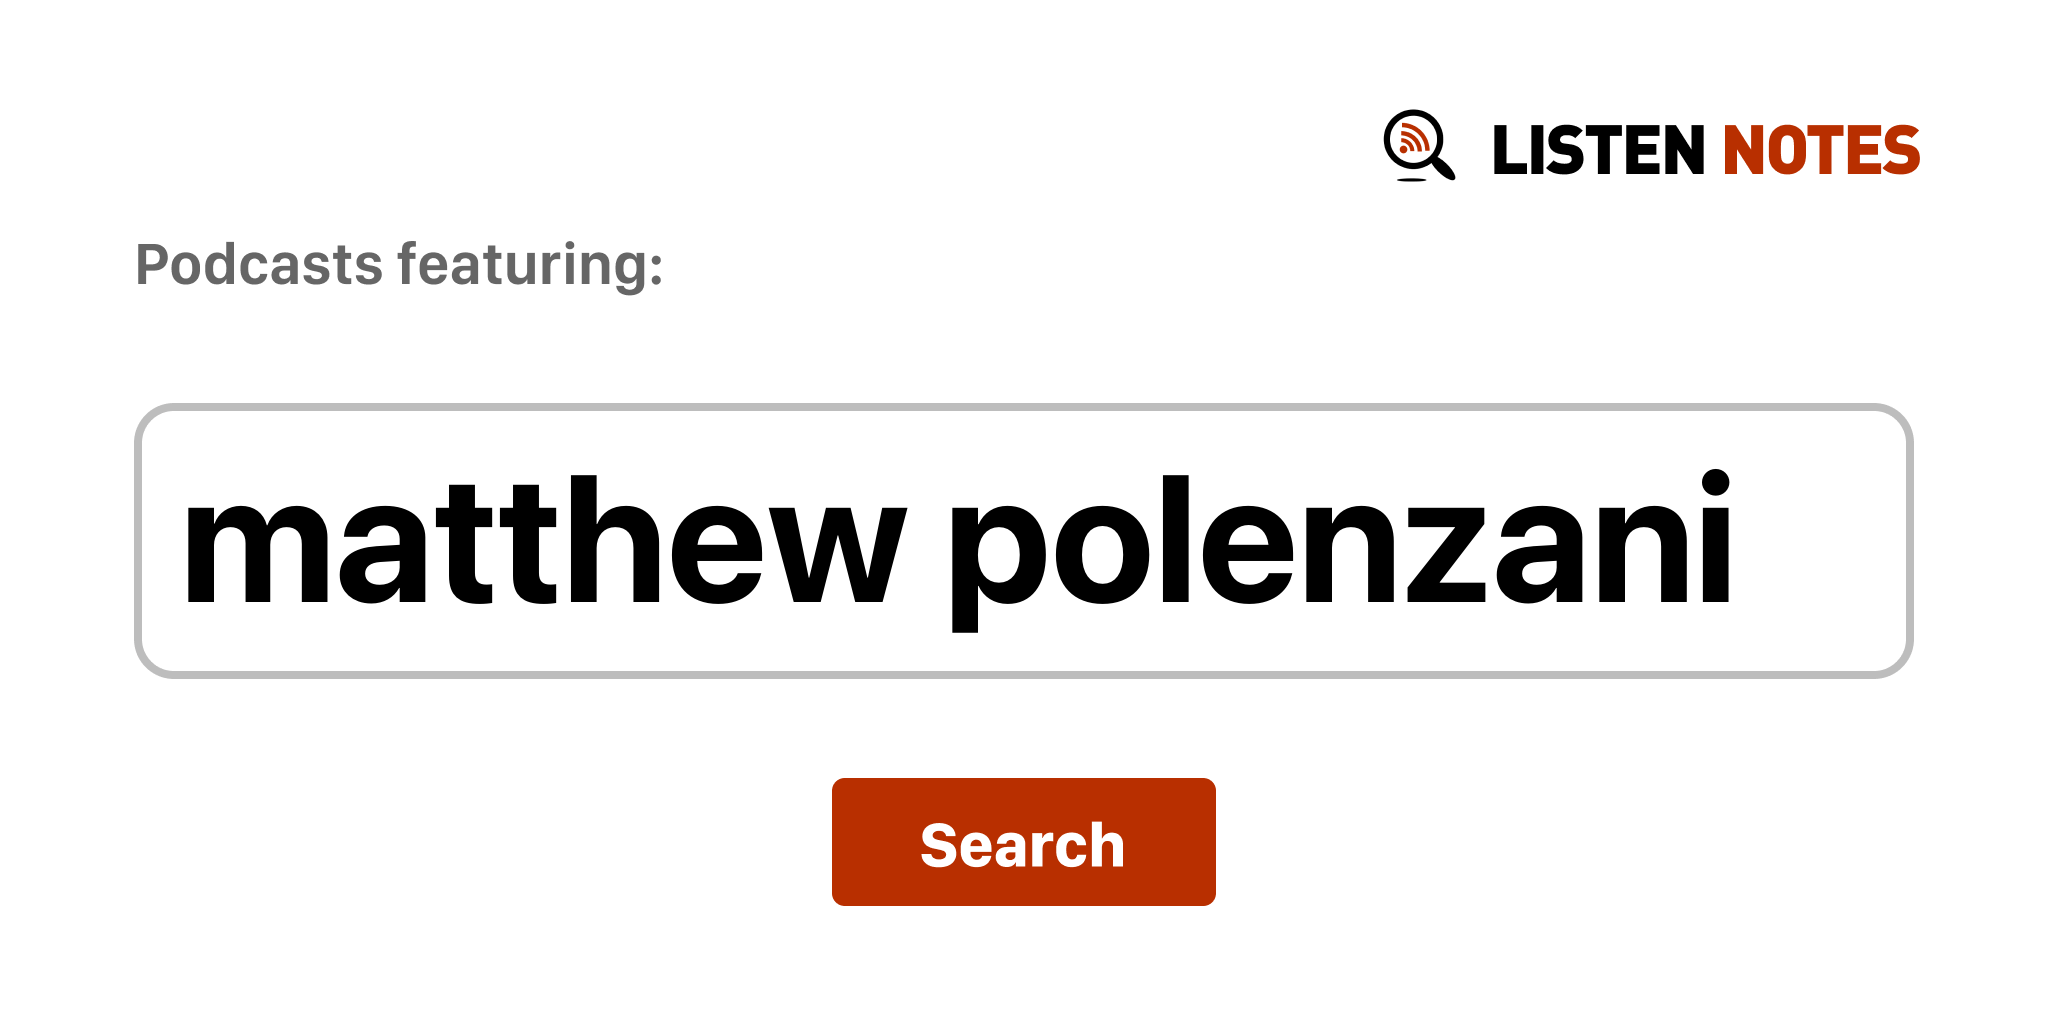Click the magnifier handle of the logo
The width and height of the screenshot is (2048, 1024).
click(x=1444, y=168)
